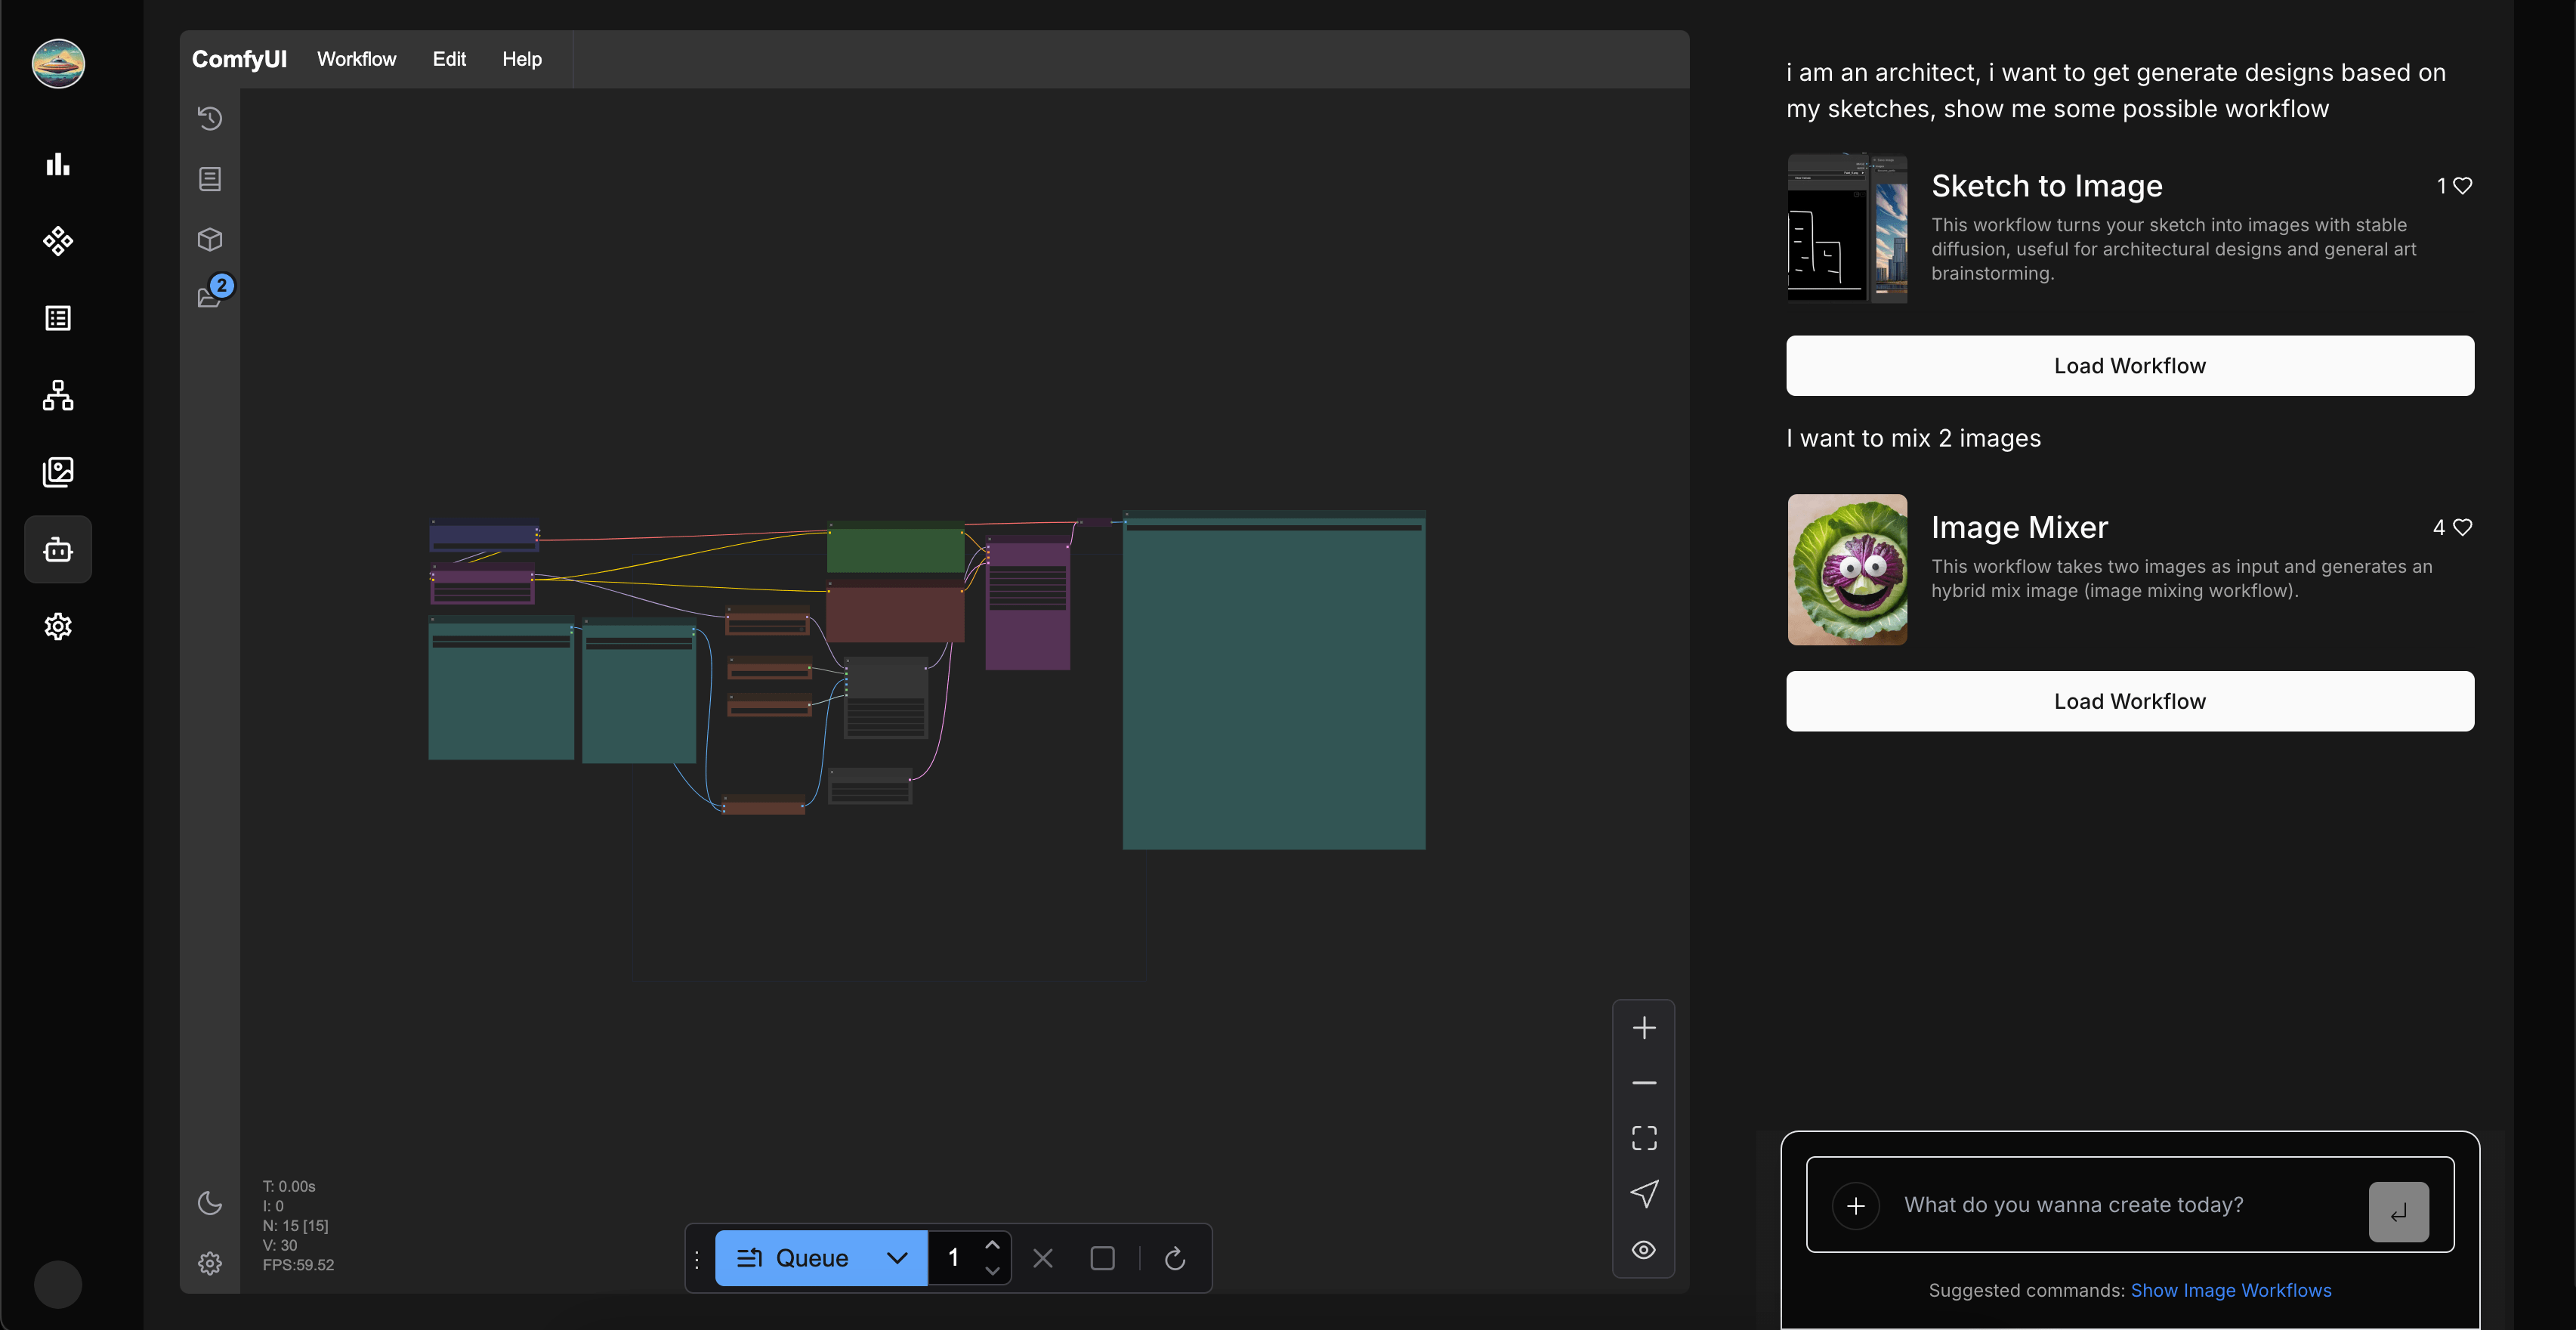Toggle link visibility eye icon
This screenshot has width=2576, height=1330.
(x=1643, y=1250)
